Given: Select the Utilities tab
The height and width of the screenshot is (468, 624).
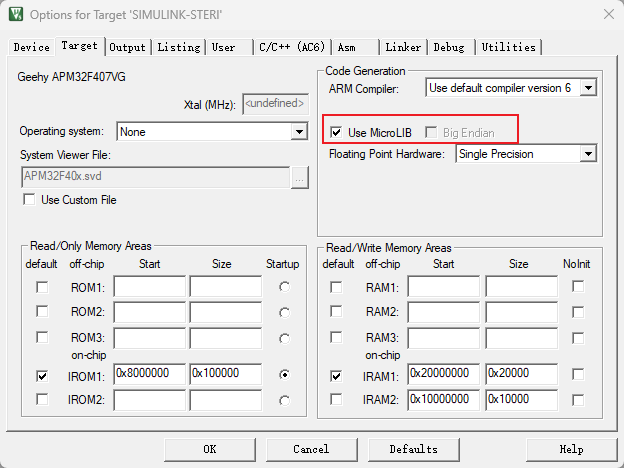Looking at the screenshot, I should coord(509,47).
